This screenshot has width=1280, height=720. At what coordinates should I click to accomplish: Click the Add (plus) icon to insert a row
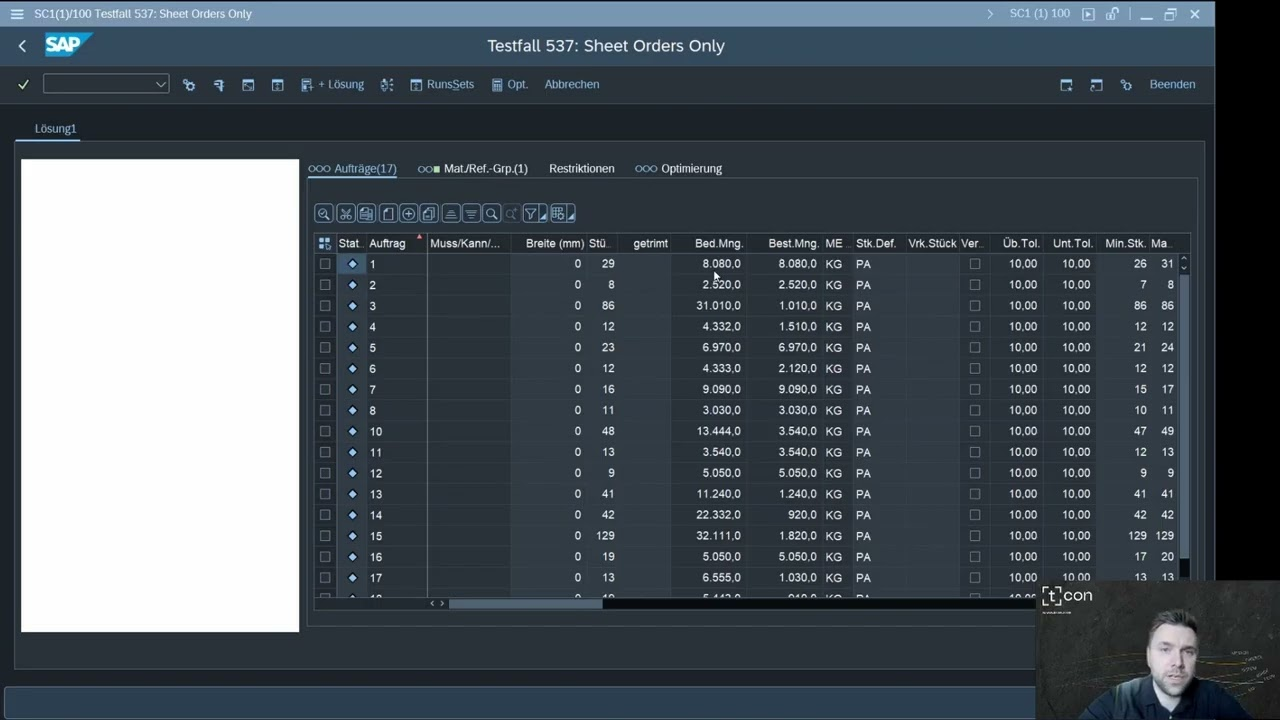(408, 213)
